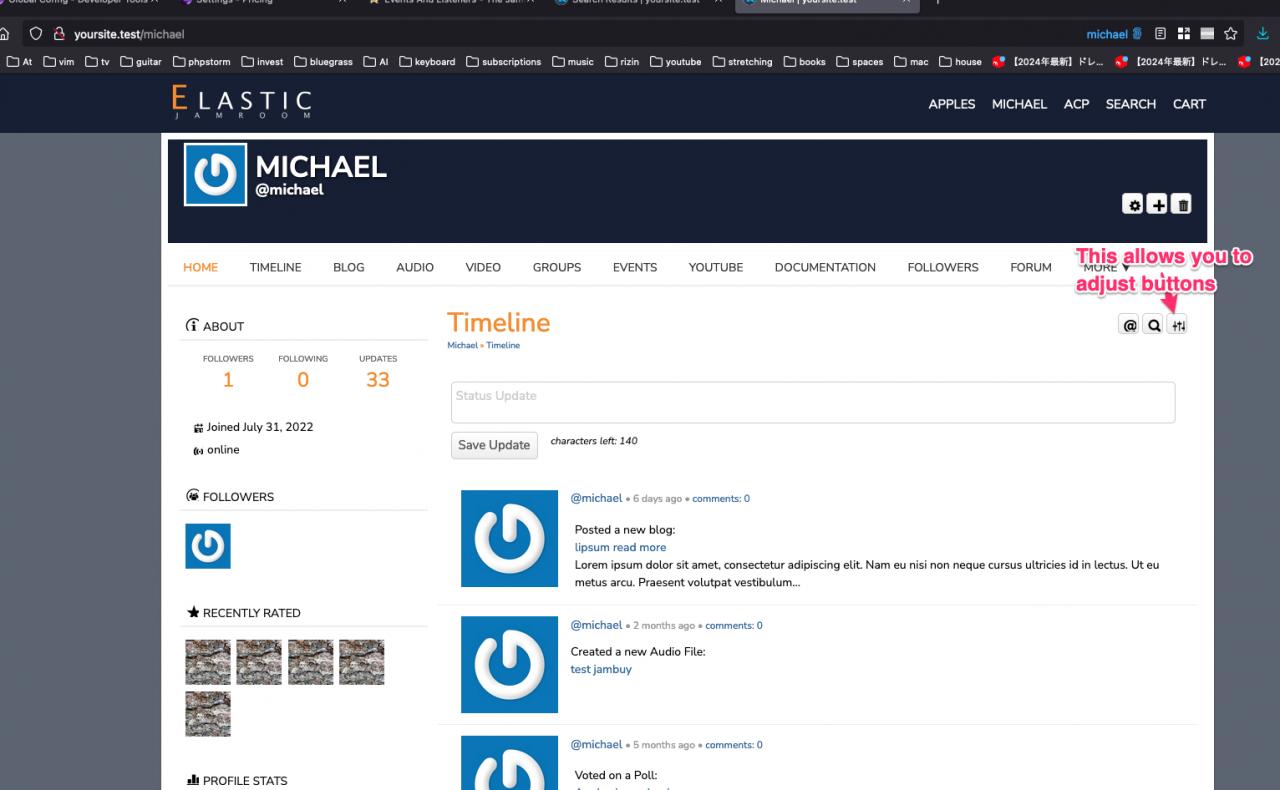This screenshot has width=1280, height=790.
Task: Open the 'test jambuy' audio link
Action: [x=600, y=670]
